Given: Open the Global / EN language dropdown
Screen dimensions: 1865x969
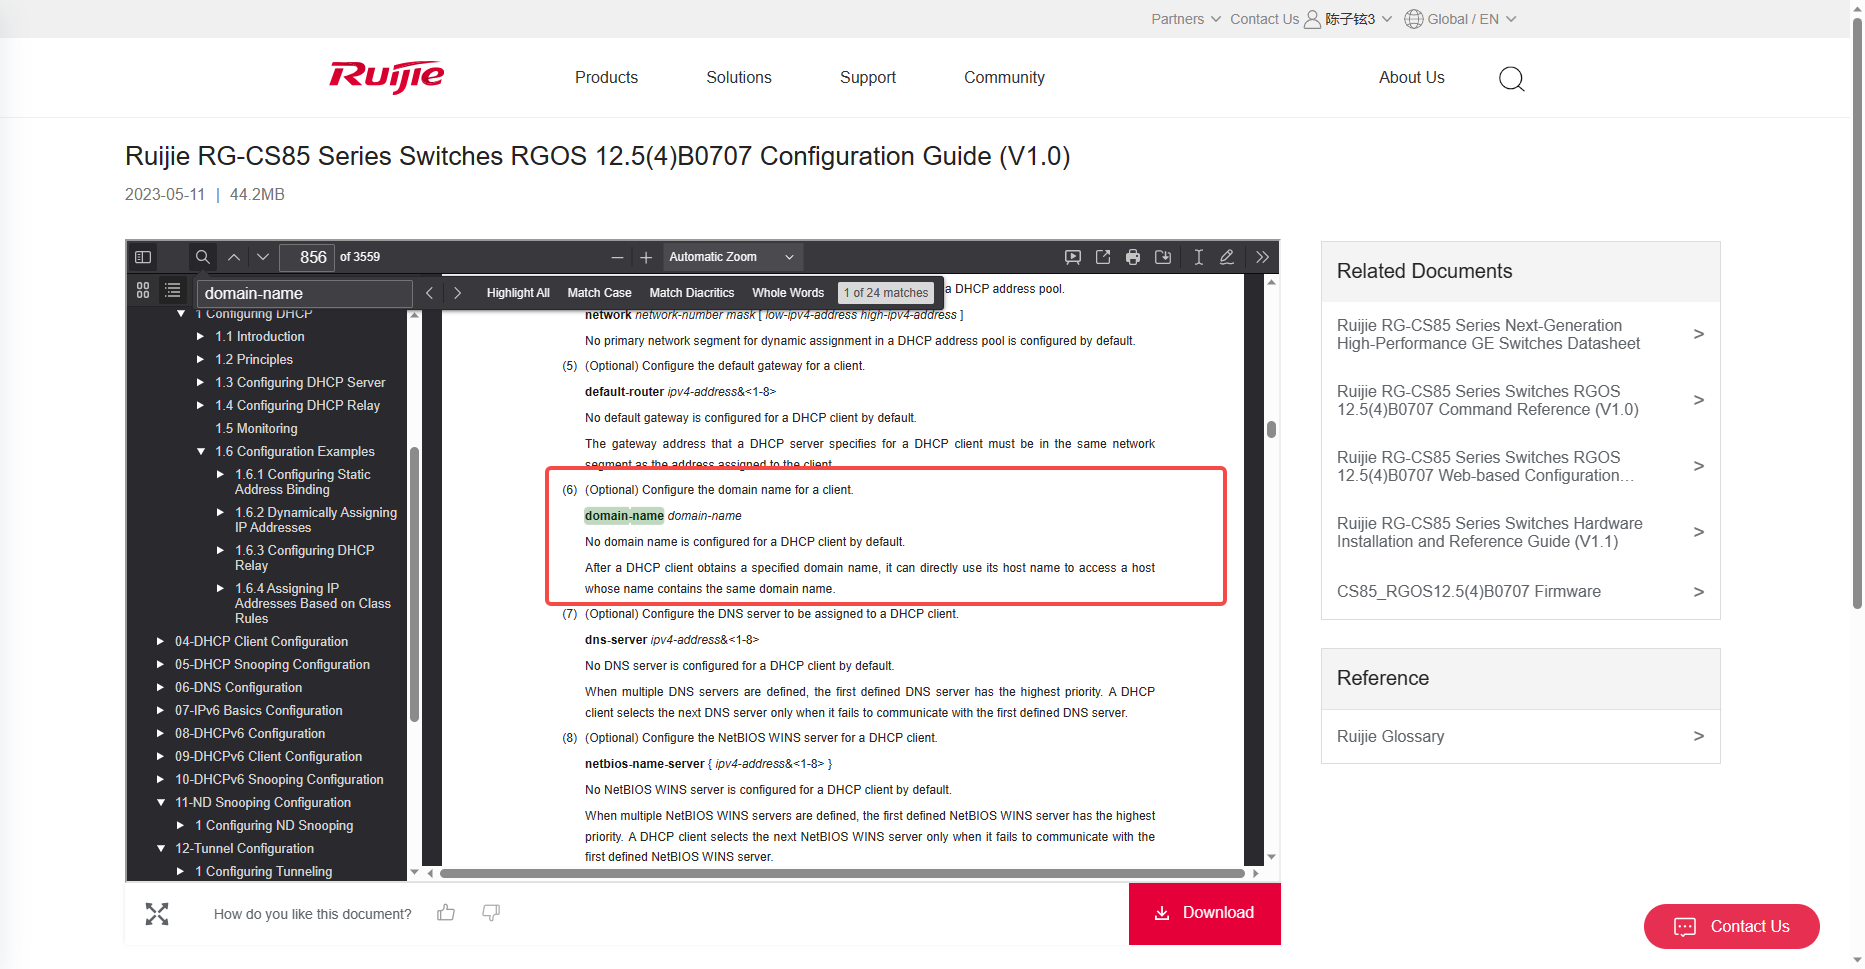Looking at the screenshot, I should [1471, 19].
